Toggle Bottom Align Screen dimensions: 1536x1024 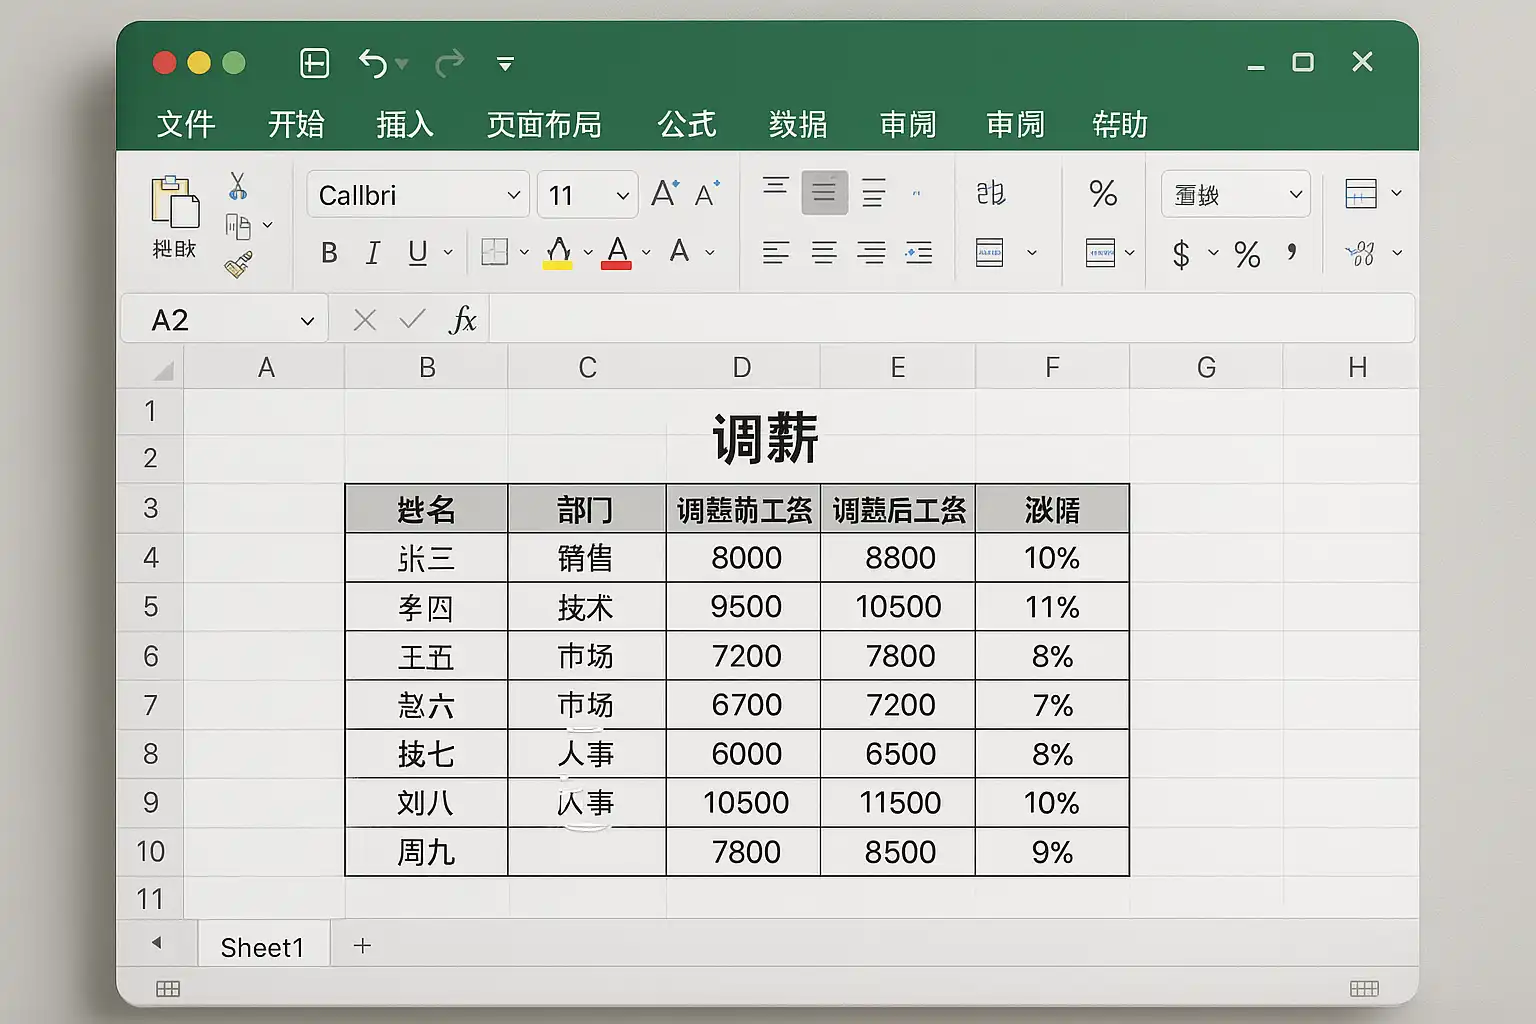pyautogui.click(x=874, y=193)
